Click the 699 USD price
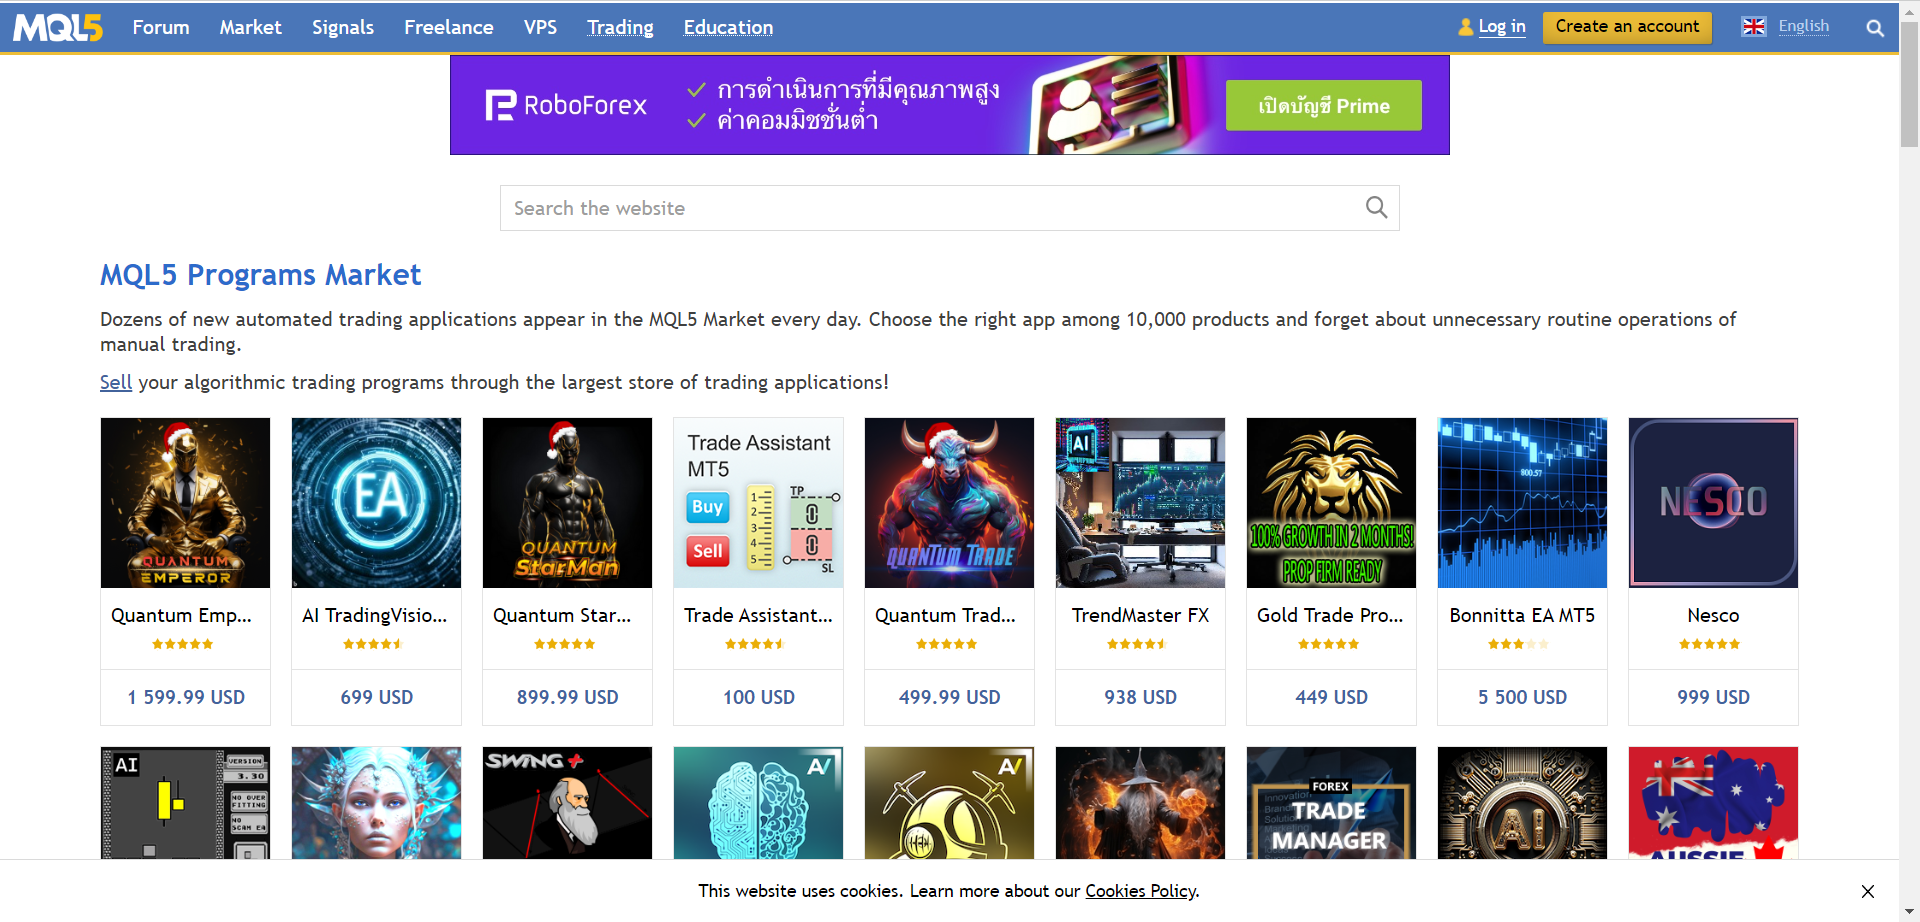Screen dimensions: 1920x922 377,698
